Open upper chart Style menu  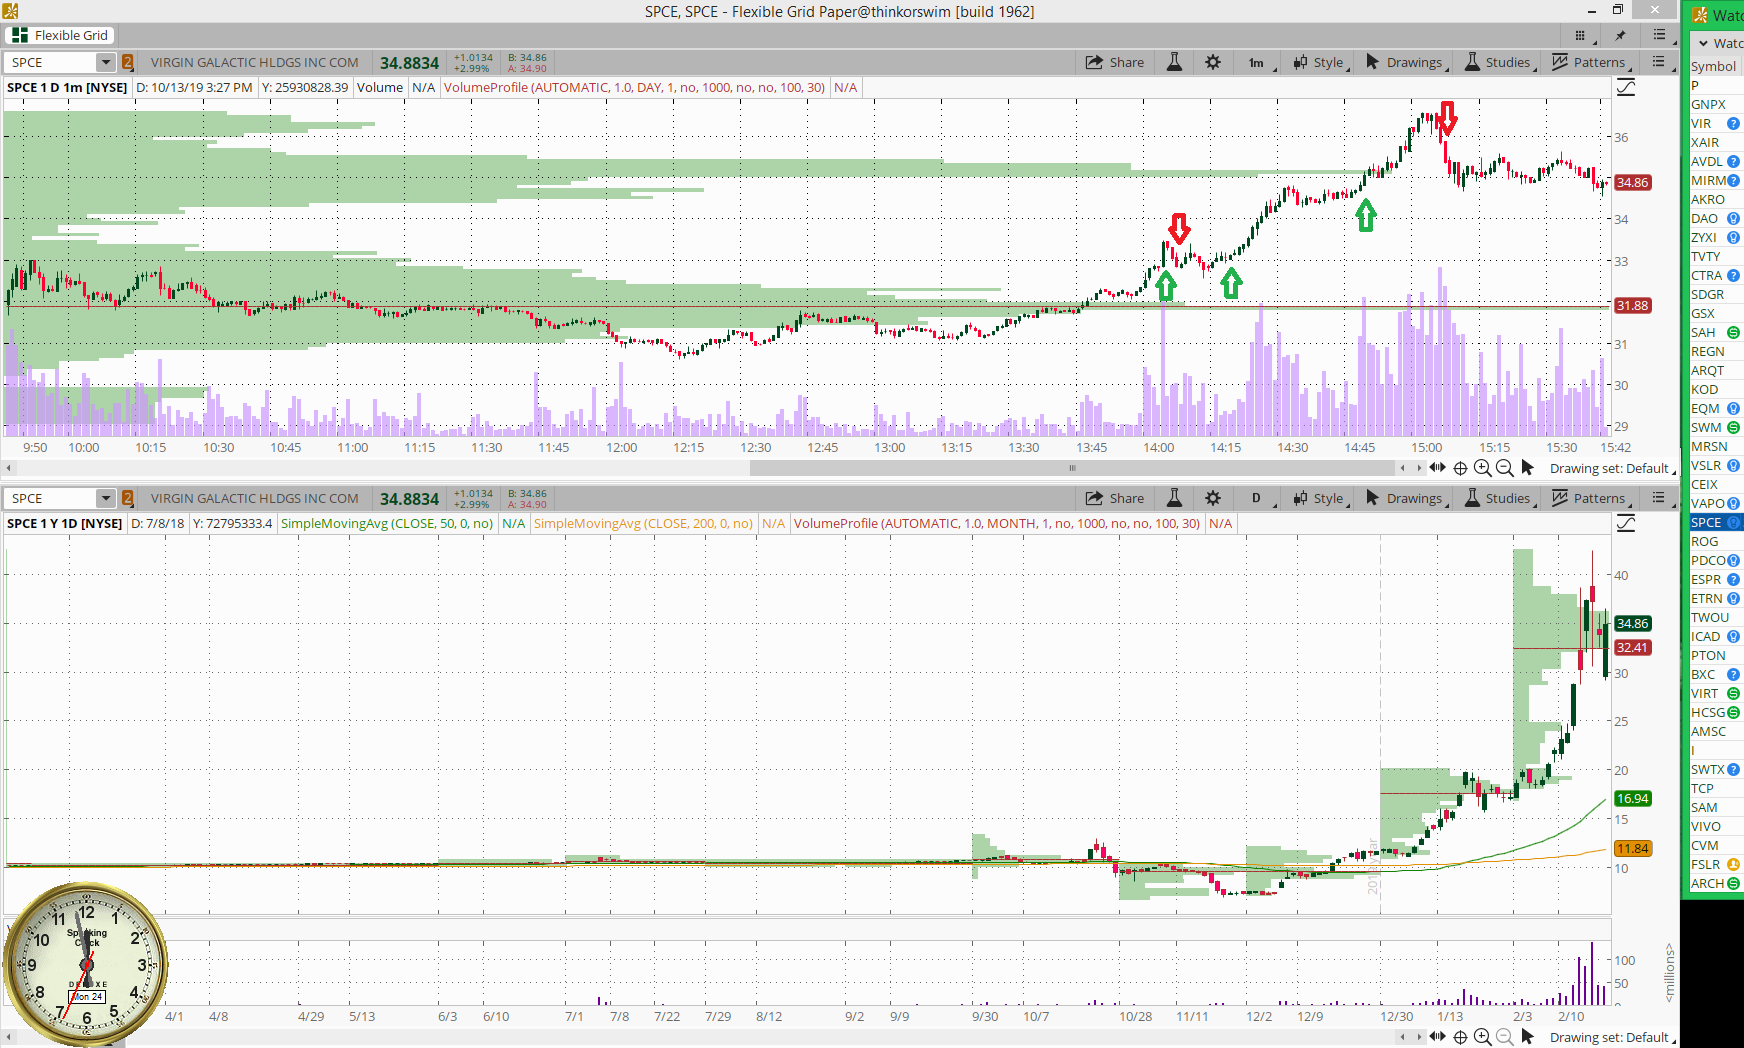1319,62
